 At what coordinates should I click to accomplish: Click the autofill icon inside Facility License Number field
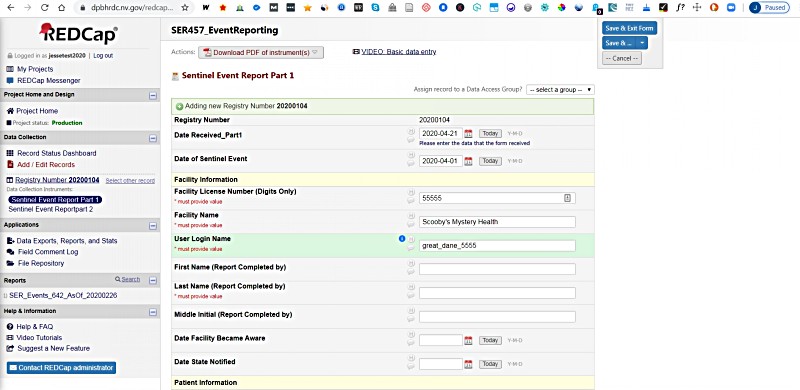point(567,198)
